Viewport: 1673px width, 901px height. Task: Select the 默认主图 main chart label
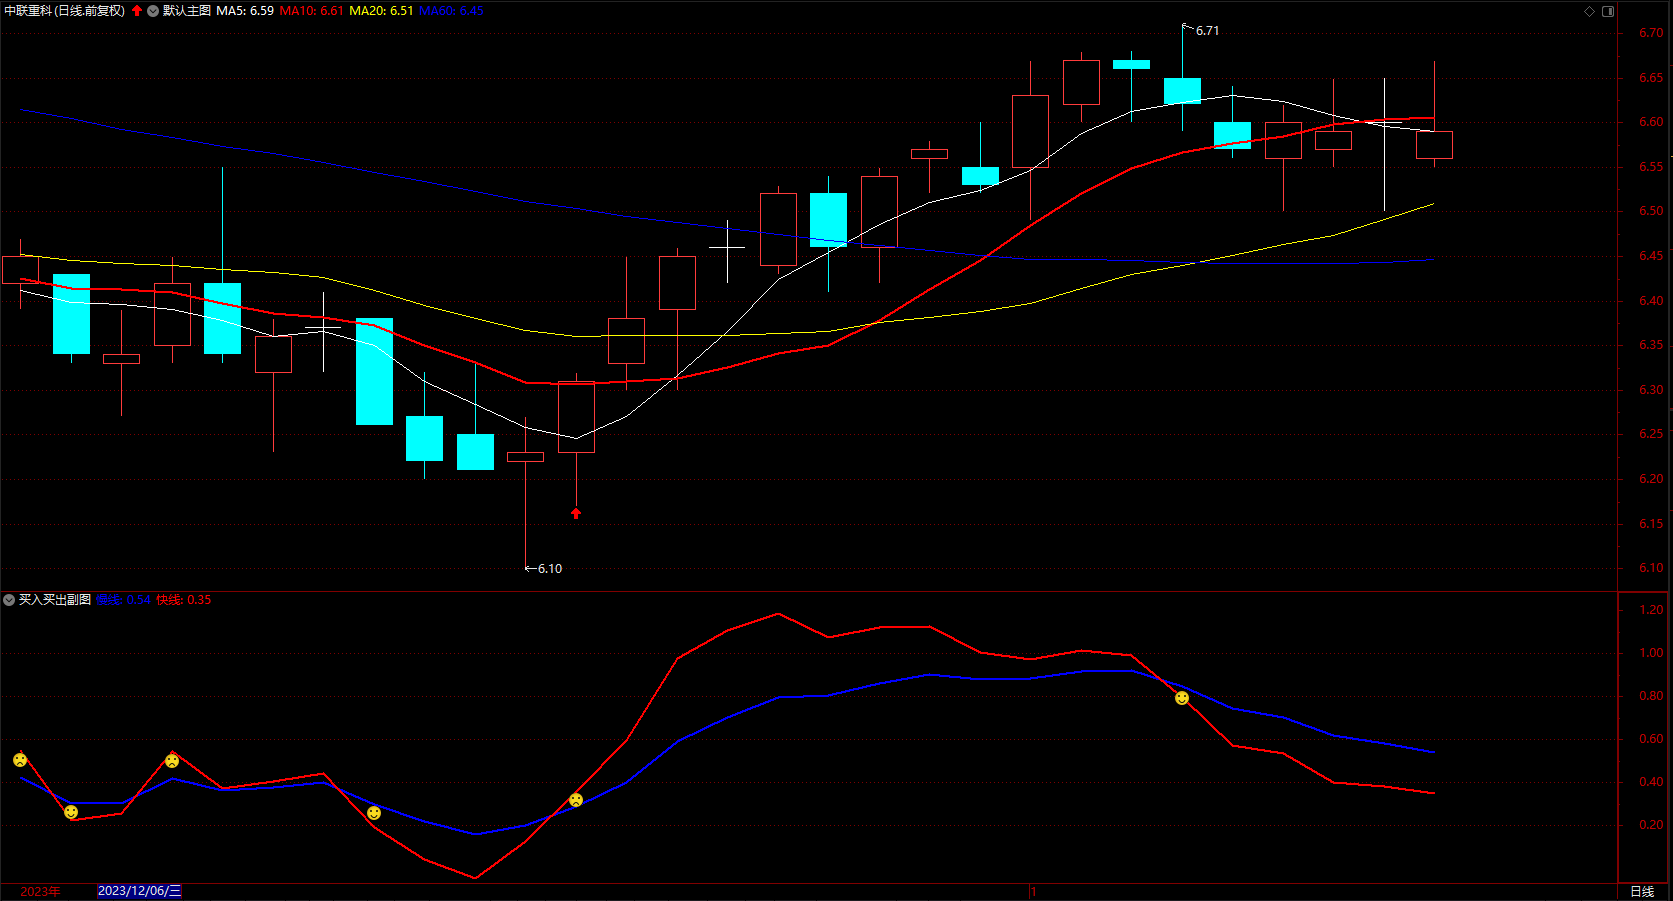point(187,11)
